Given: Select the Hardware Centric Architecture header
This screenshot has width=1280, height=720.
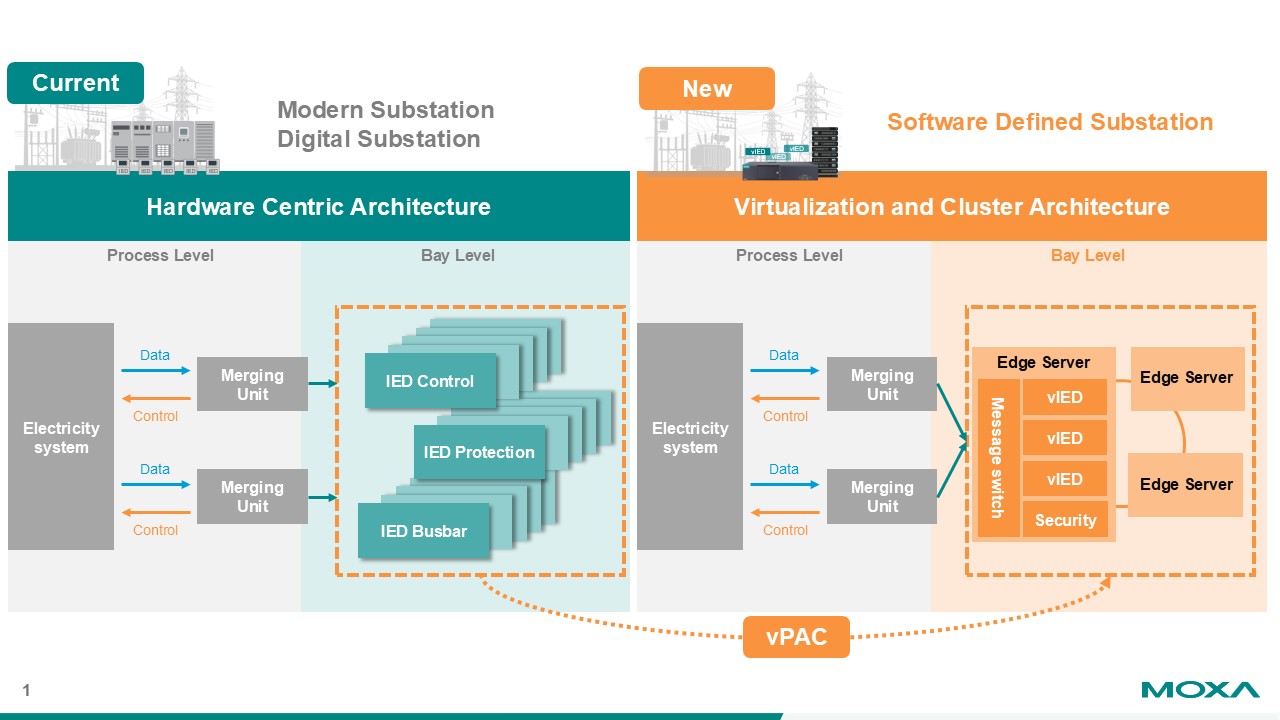Looking at the screenshot, I should (x=318, y=207).
